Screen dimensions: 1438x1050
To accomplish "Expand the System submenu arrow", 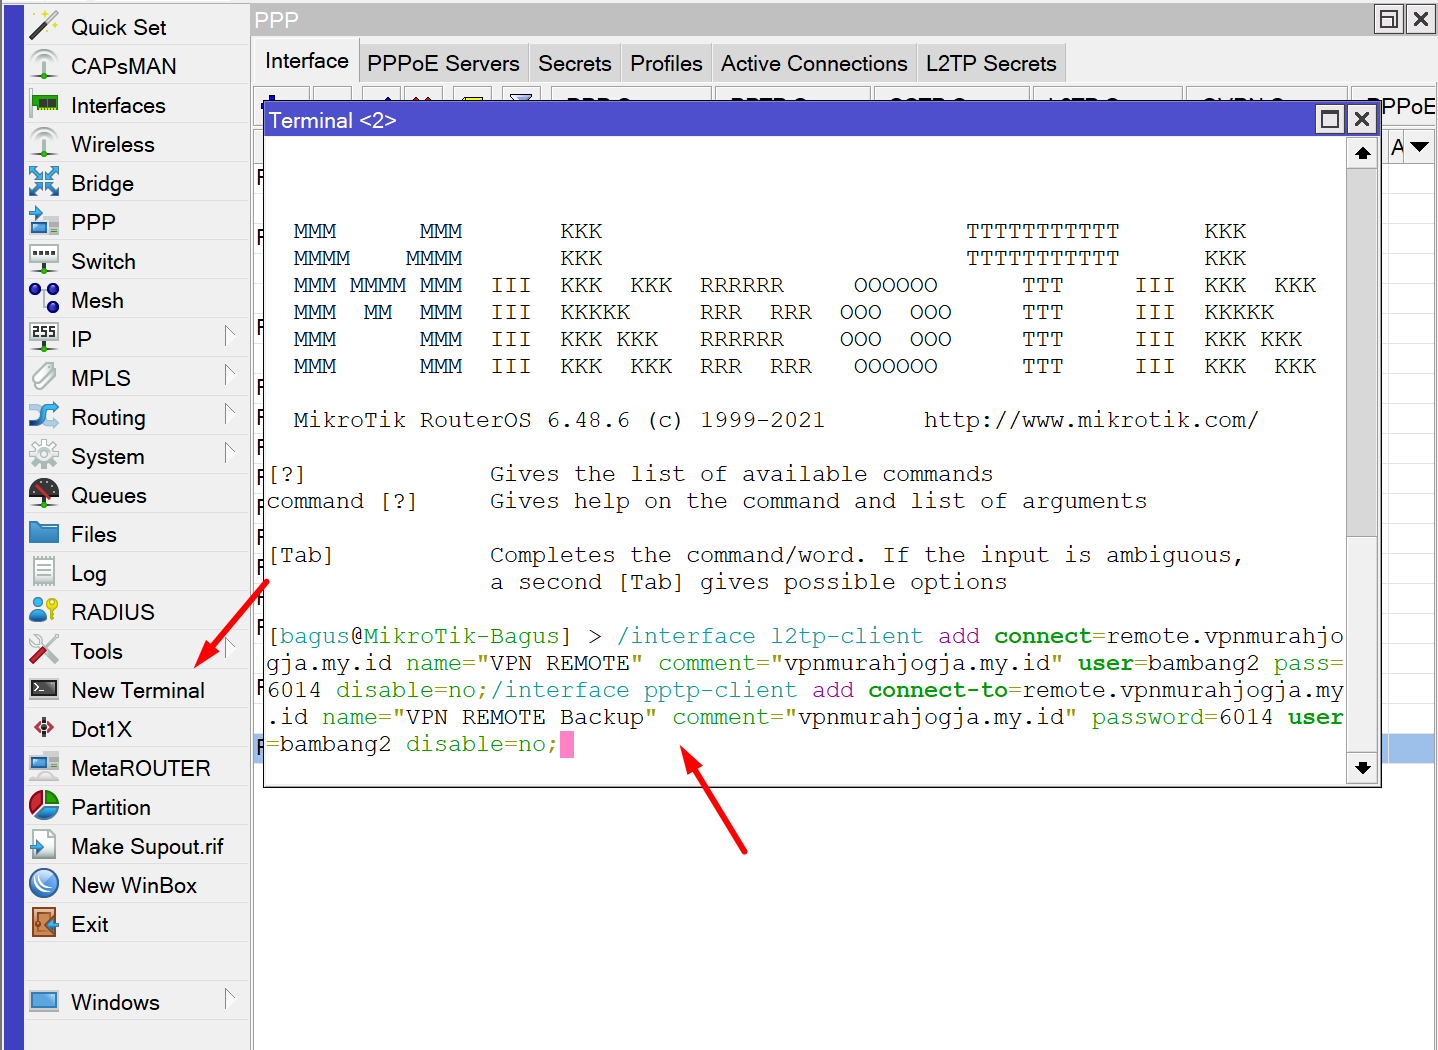I will 230,452.
